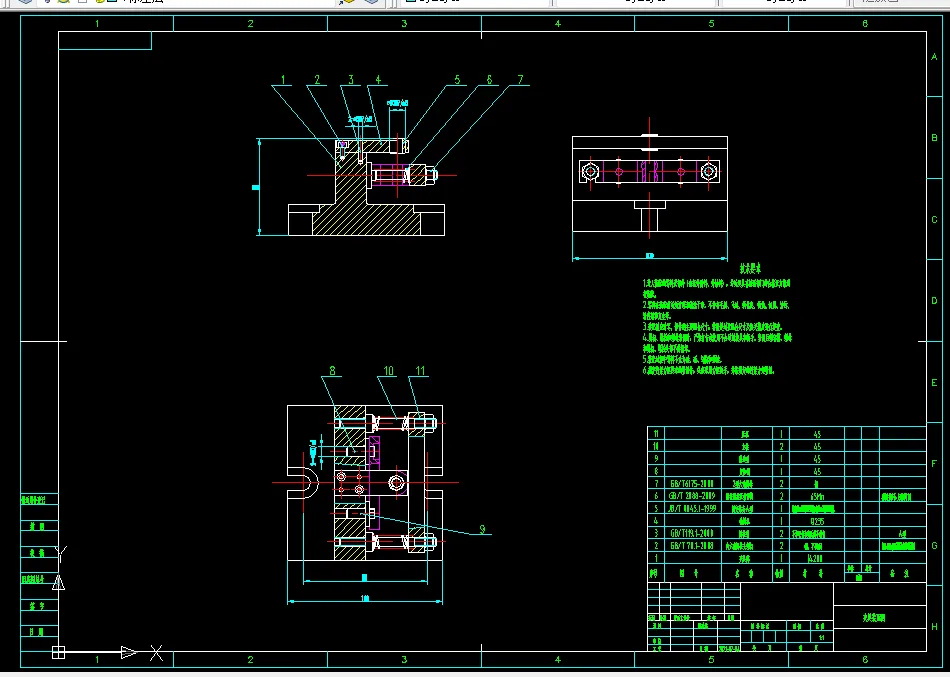
Task: Click material 65Mn in parts list row 6
Action: coord(817,496)
